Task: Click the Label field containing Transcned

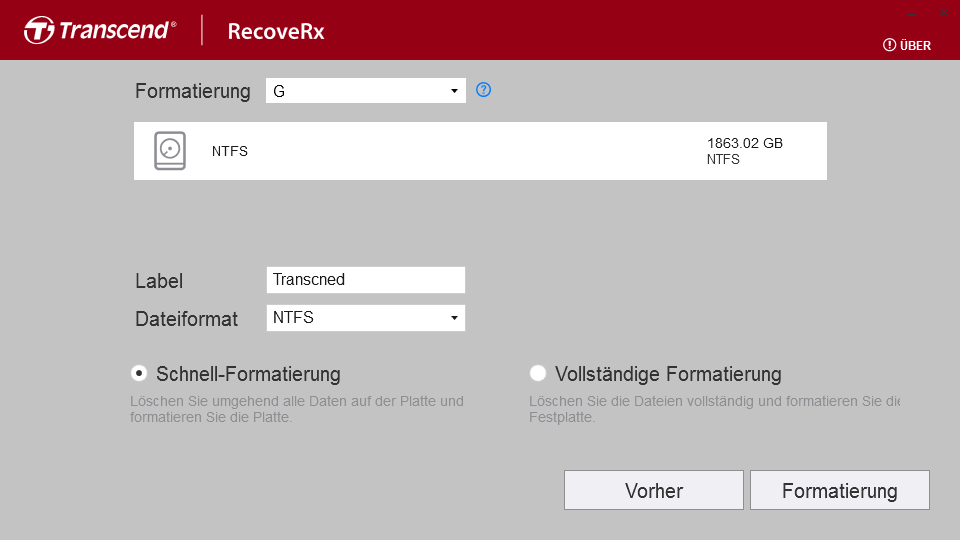Action: [366, 280]
